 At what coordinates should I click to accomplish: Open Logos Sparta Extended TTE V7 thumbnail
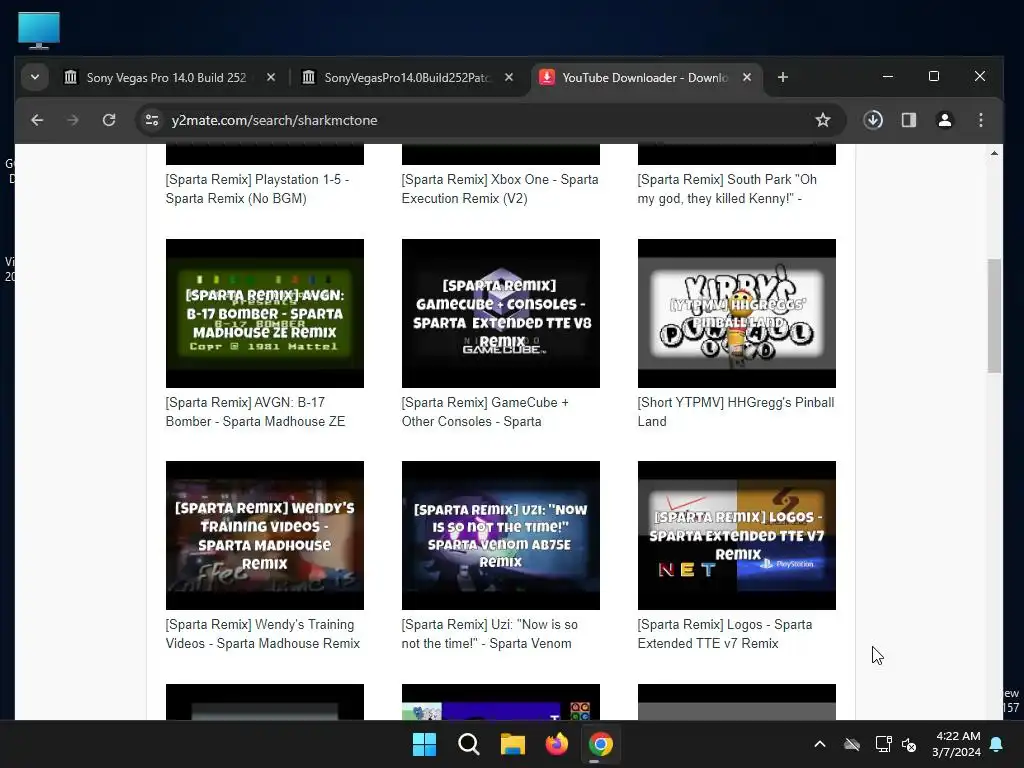[x=737, y=536]
